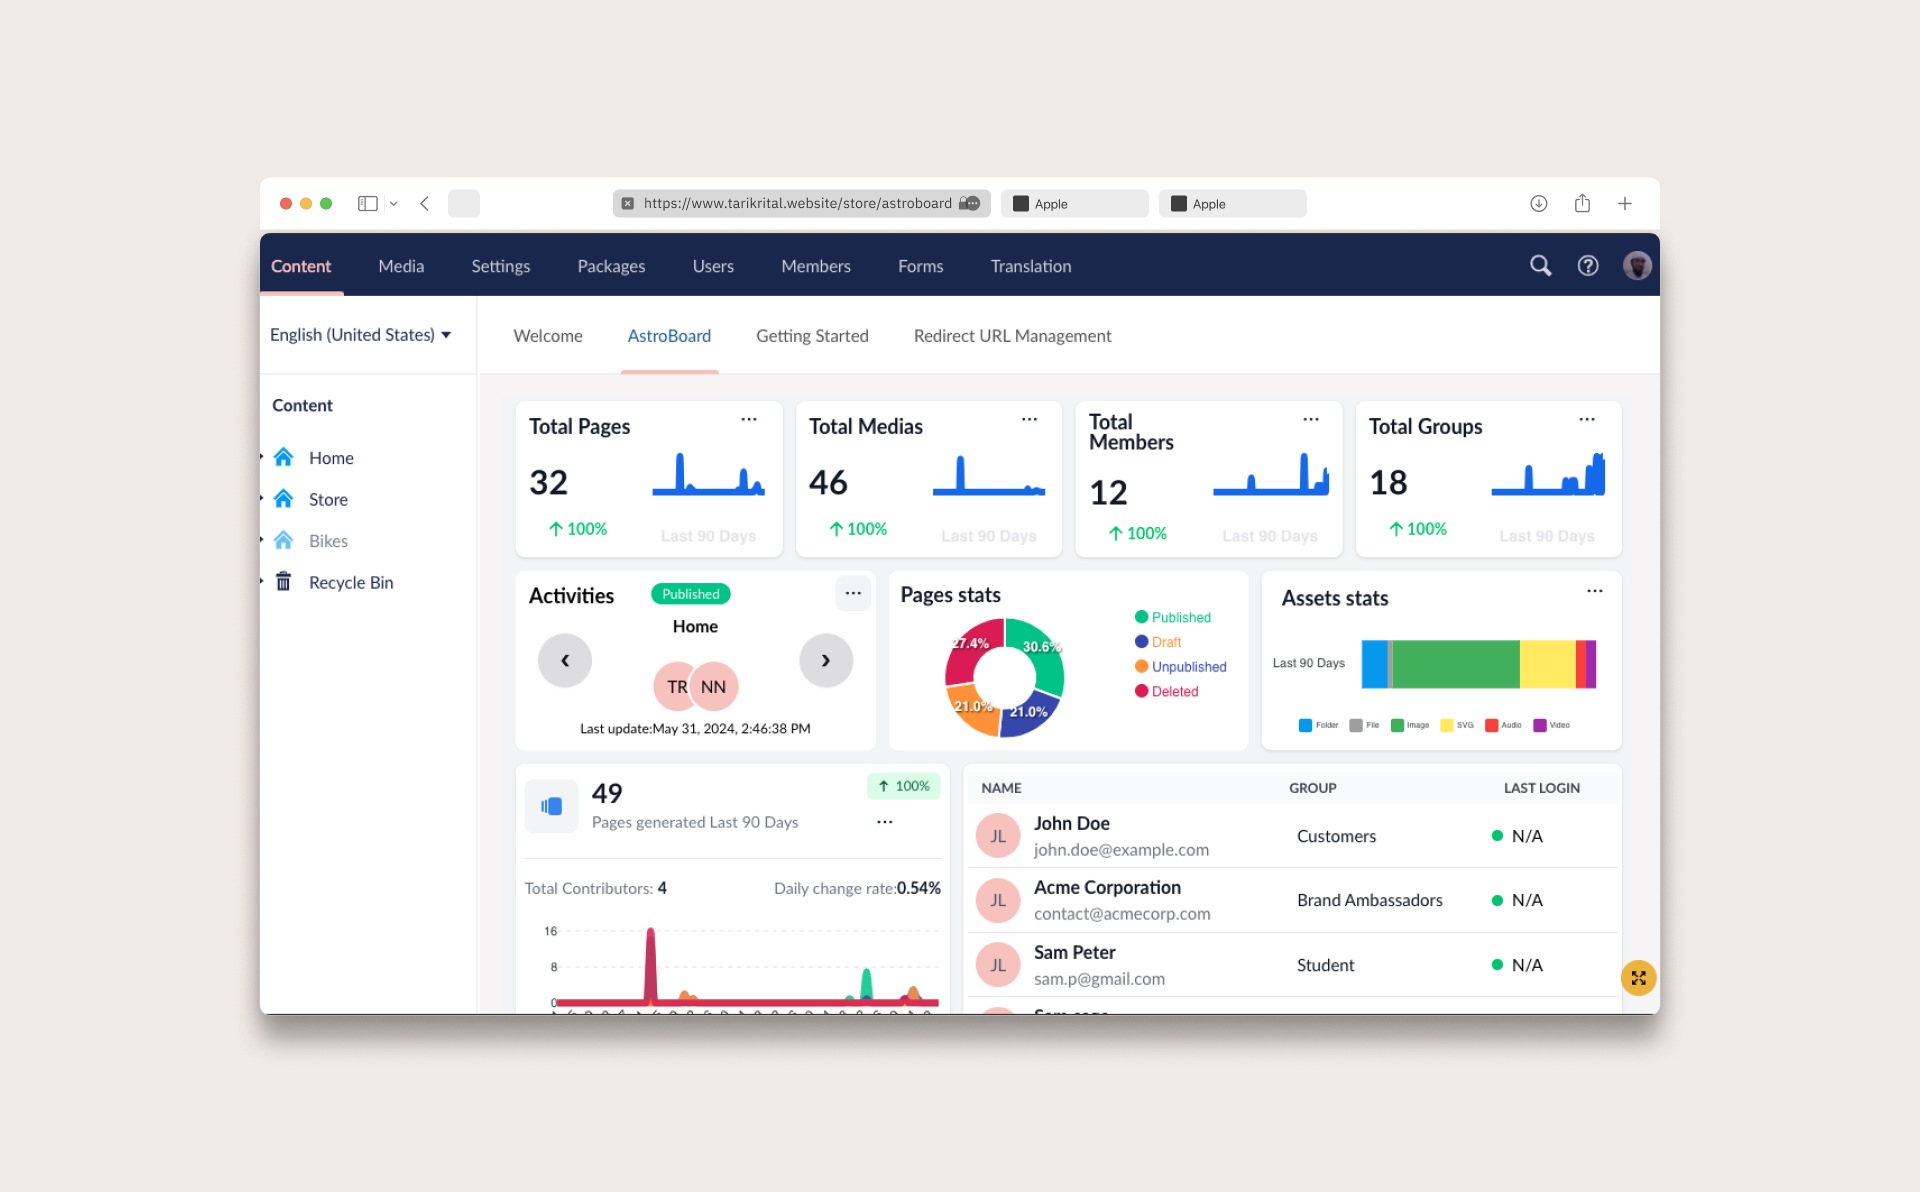Viewport: 1920px width, 1192px height.
Task: Open Total Pages card options menu
Action: tap(749, 420)
